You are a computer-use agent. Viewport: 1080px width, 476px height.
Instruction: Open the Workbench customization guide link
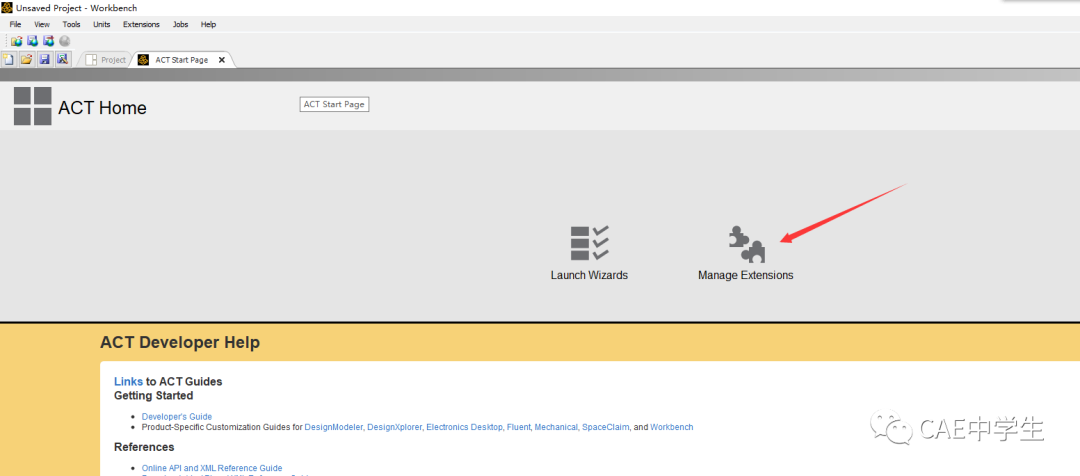coord(672,427)
